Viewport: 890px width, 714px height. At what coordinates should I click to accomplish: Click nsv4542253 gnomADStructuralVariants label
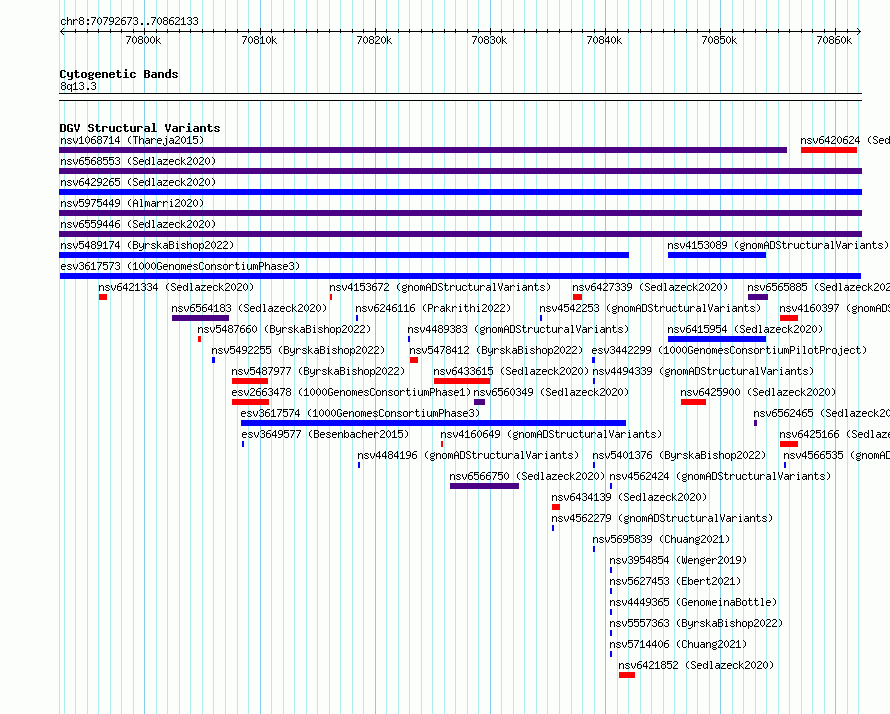click(650, 308)
